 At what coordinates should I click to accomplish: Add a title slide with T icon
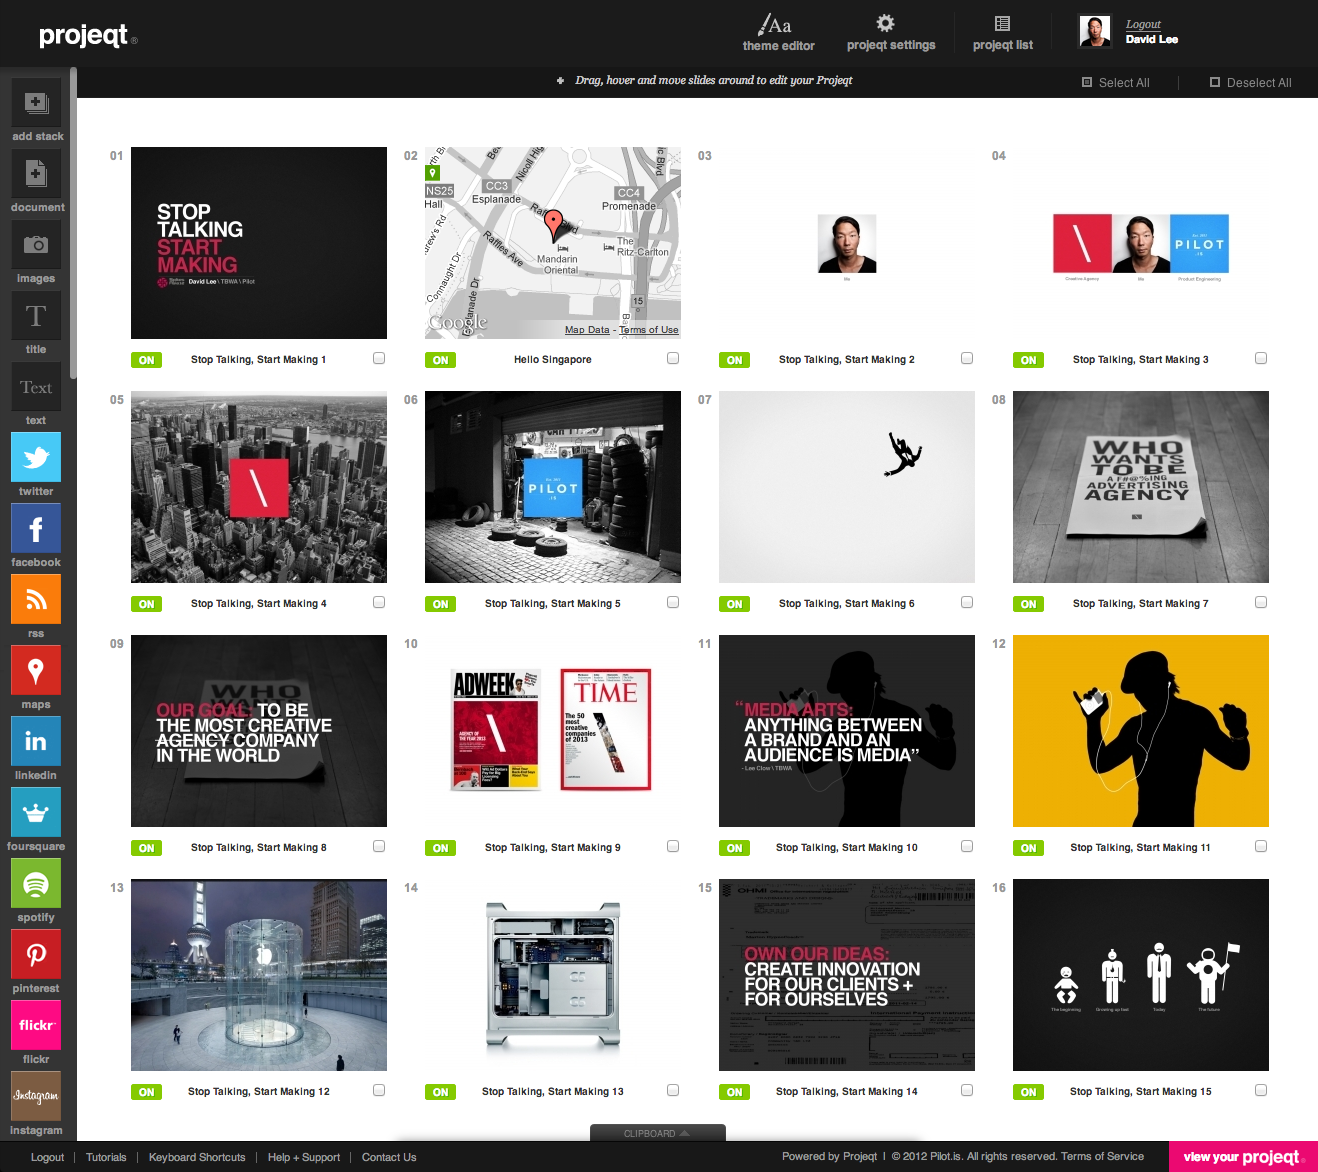(36, 316)
